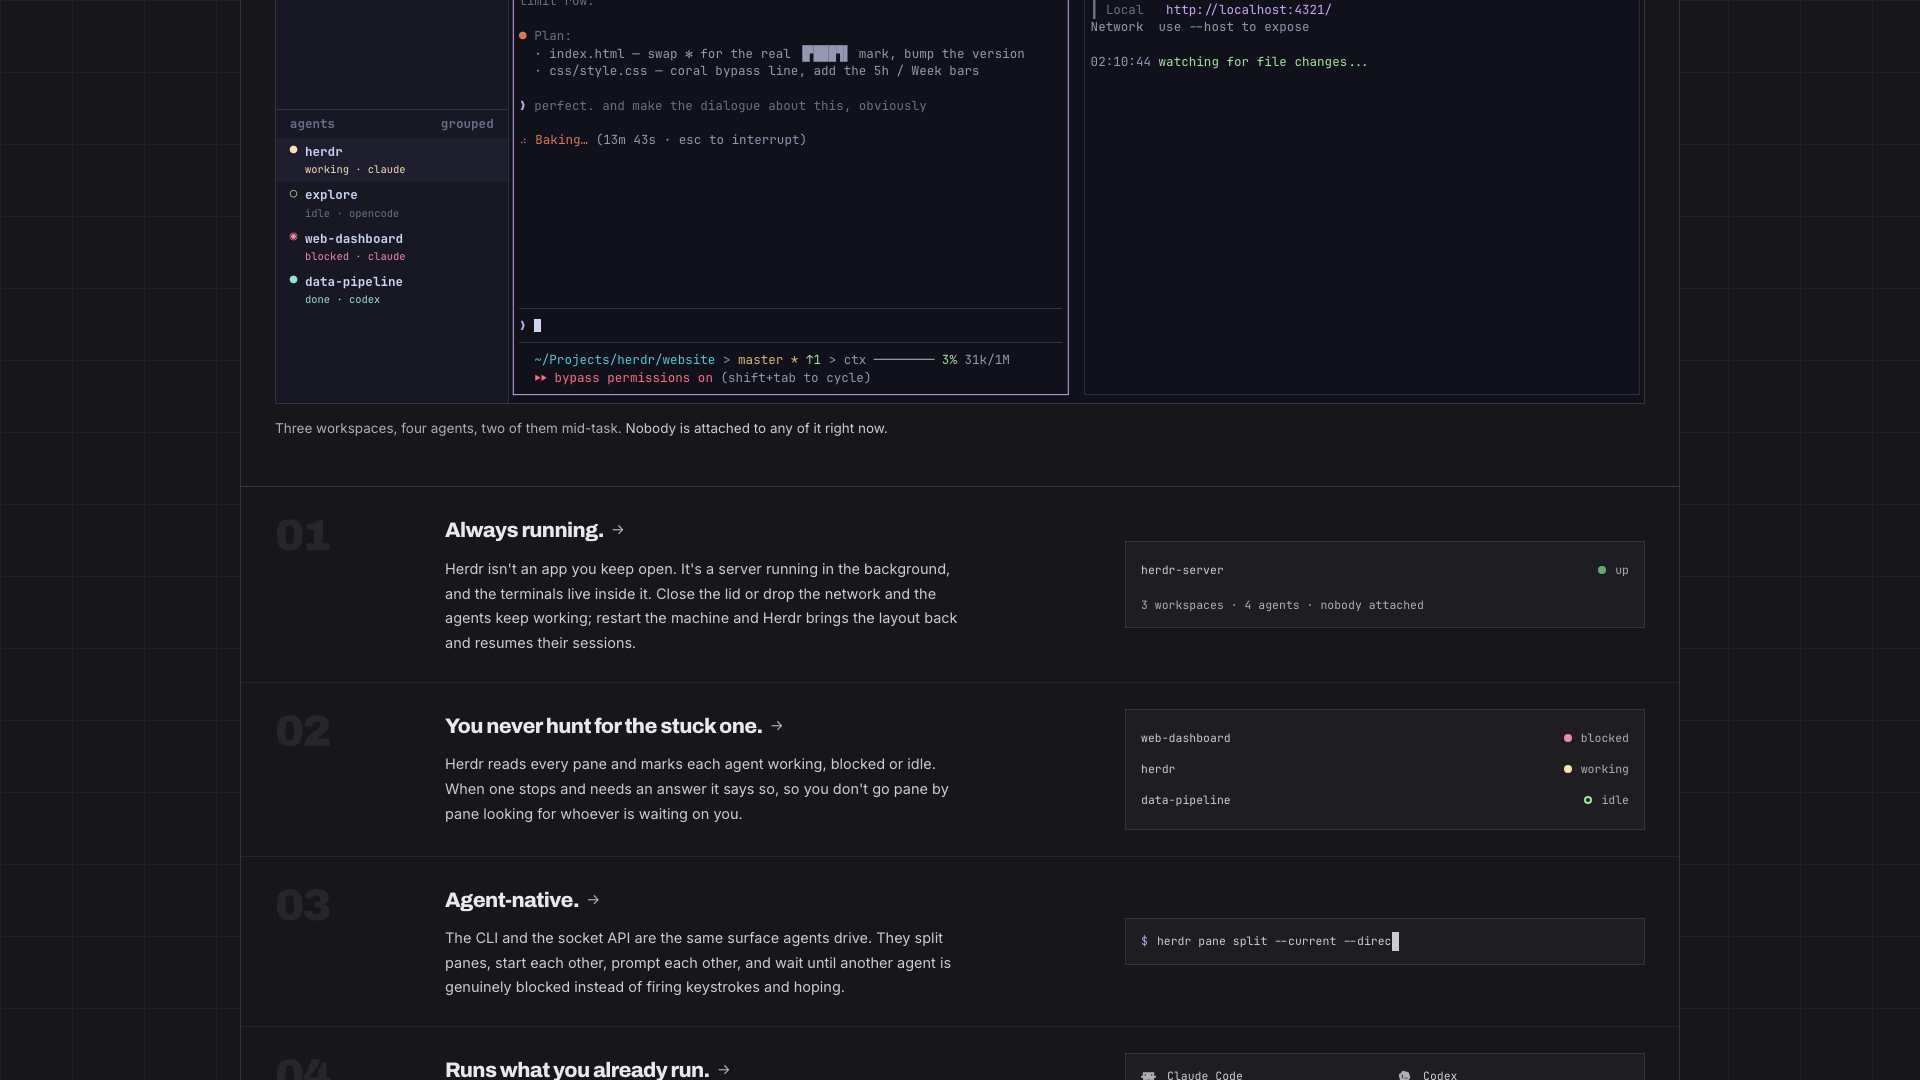Follow the arrow beside 'You never hunt for the stuck one.'

point(777,726)
